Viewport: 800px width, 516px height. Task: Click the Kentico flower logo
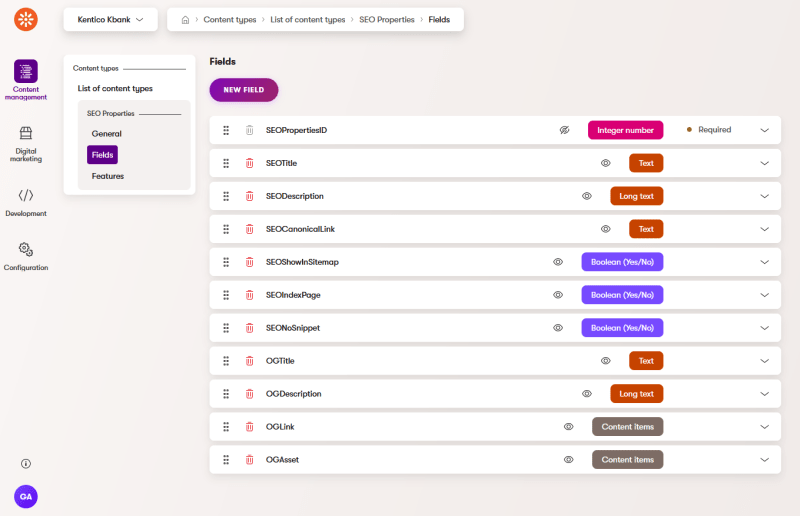pyautogui.click(x=26, y=19)
